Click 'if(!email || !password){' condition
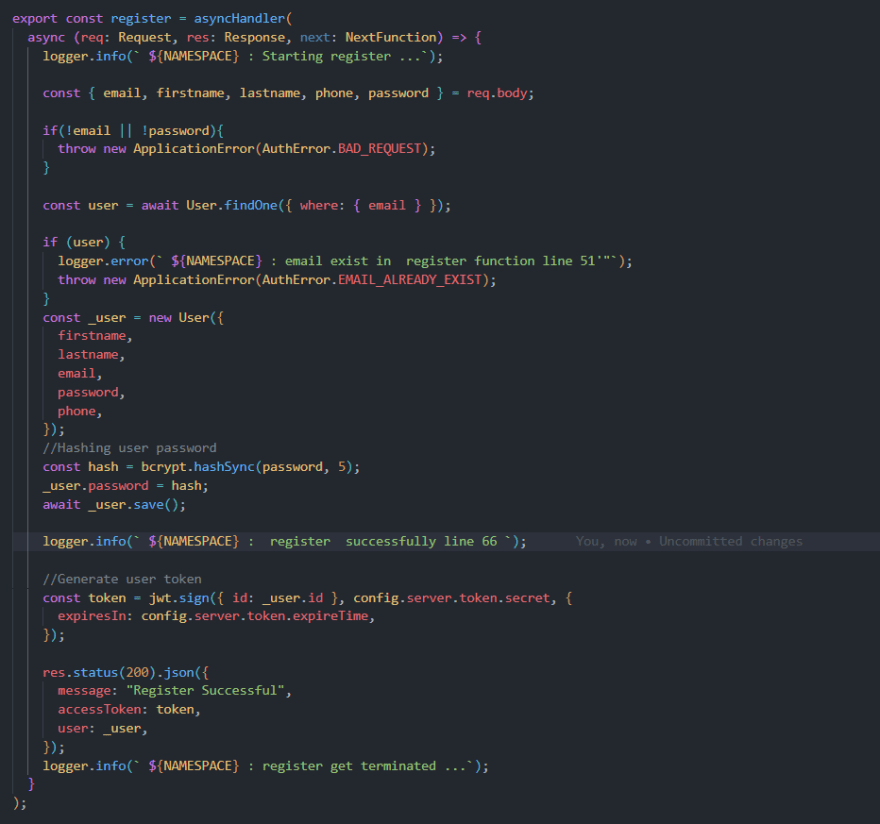Screen dimensions: 880x824 [133, 131]
